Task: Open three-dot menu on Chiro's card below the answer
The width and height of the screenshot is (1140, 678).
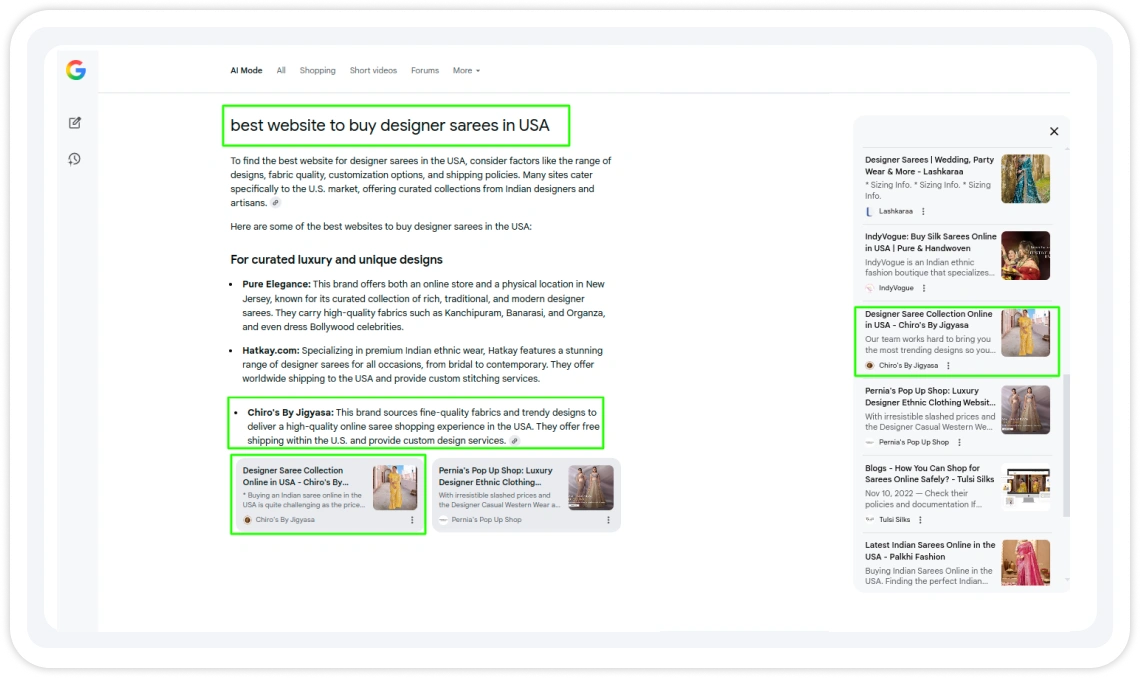Action: (412, 520)
